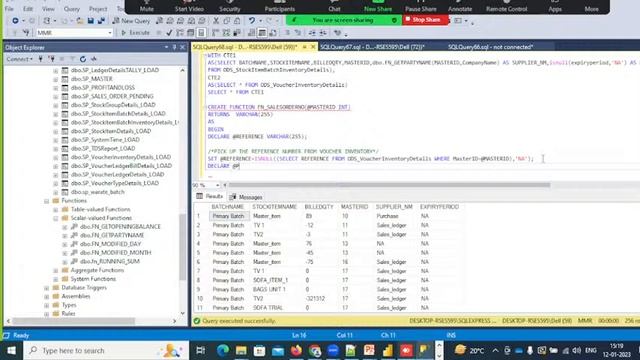
Task: Click the STOCKITEMNAME column header
Action: pyautogui.click(x=275, y=207)
